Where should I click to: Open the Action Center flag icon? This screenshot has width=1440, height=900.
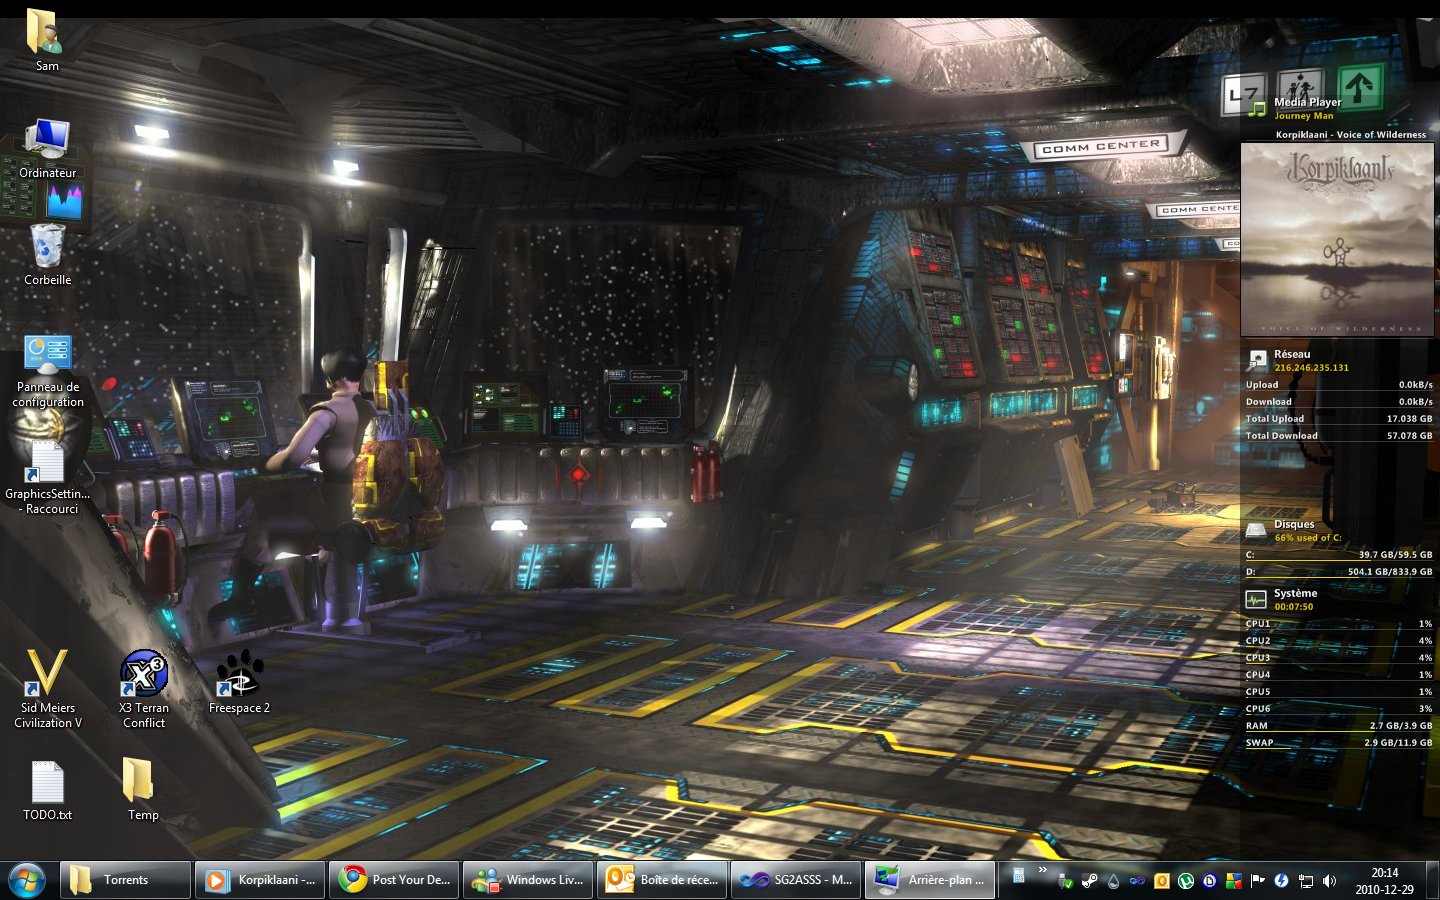1257,881
